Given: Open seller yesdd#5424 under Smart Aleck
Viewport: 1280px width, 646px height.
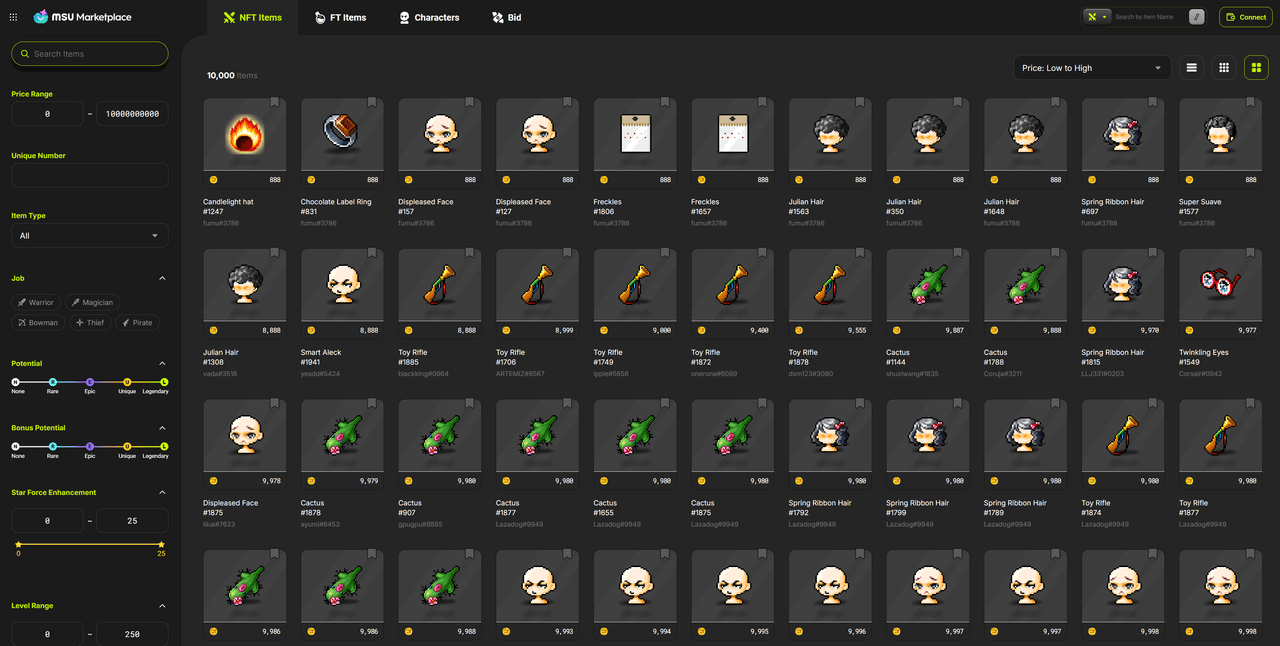Looking at the screenshot, I should 321,374.
